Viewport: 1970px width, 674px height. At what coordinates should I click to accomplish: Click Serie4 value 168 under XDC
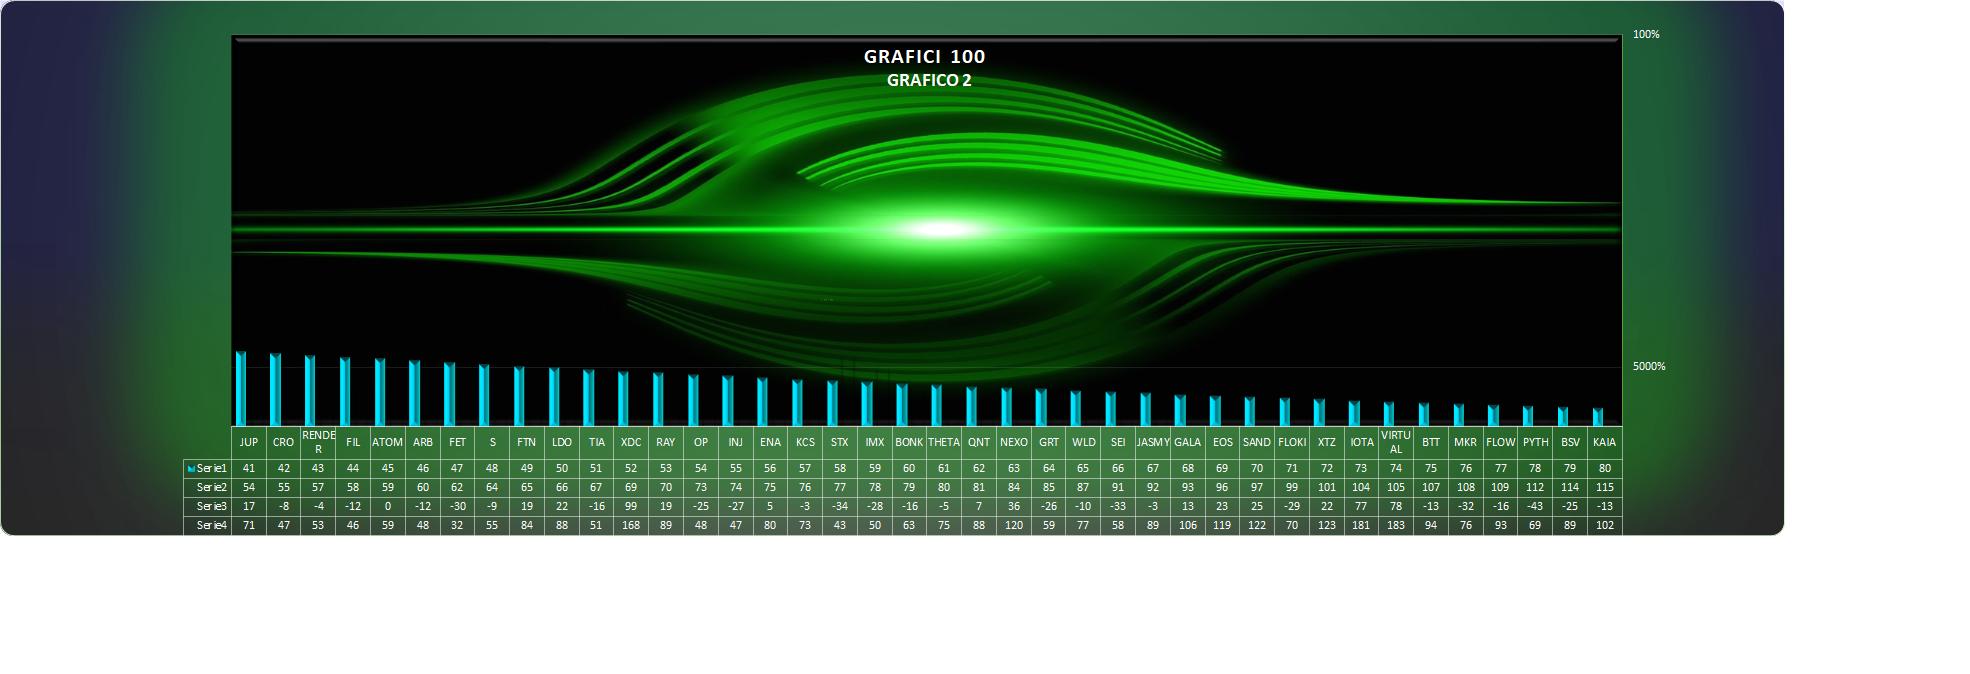pyautogui.click(x=630, y=525)
